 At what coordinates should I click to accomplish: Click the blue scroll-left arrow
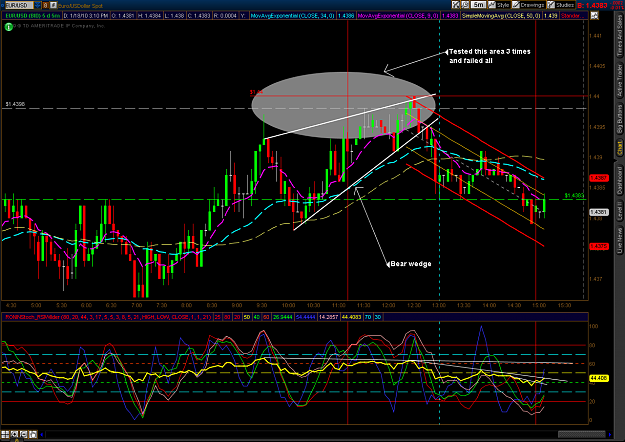42,434
